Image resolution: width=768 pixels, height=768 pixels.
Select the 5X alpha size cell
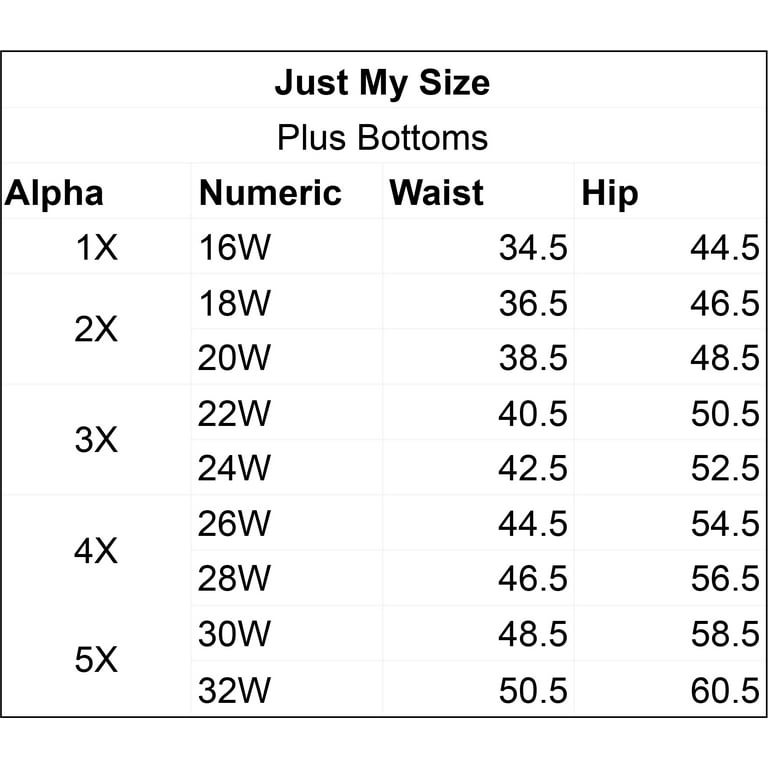96,660
